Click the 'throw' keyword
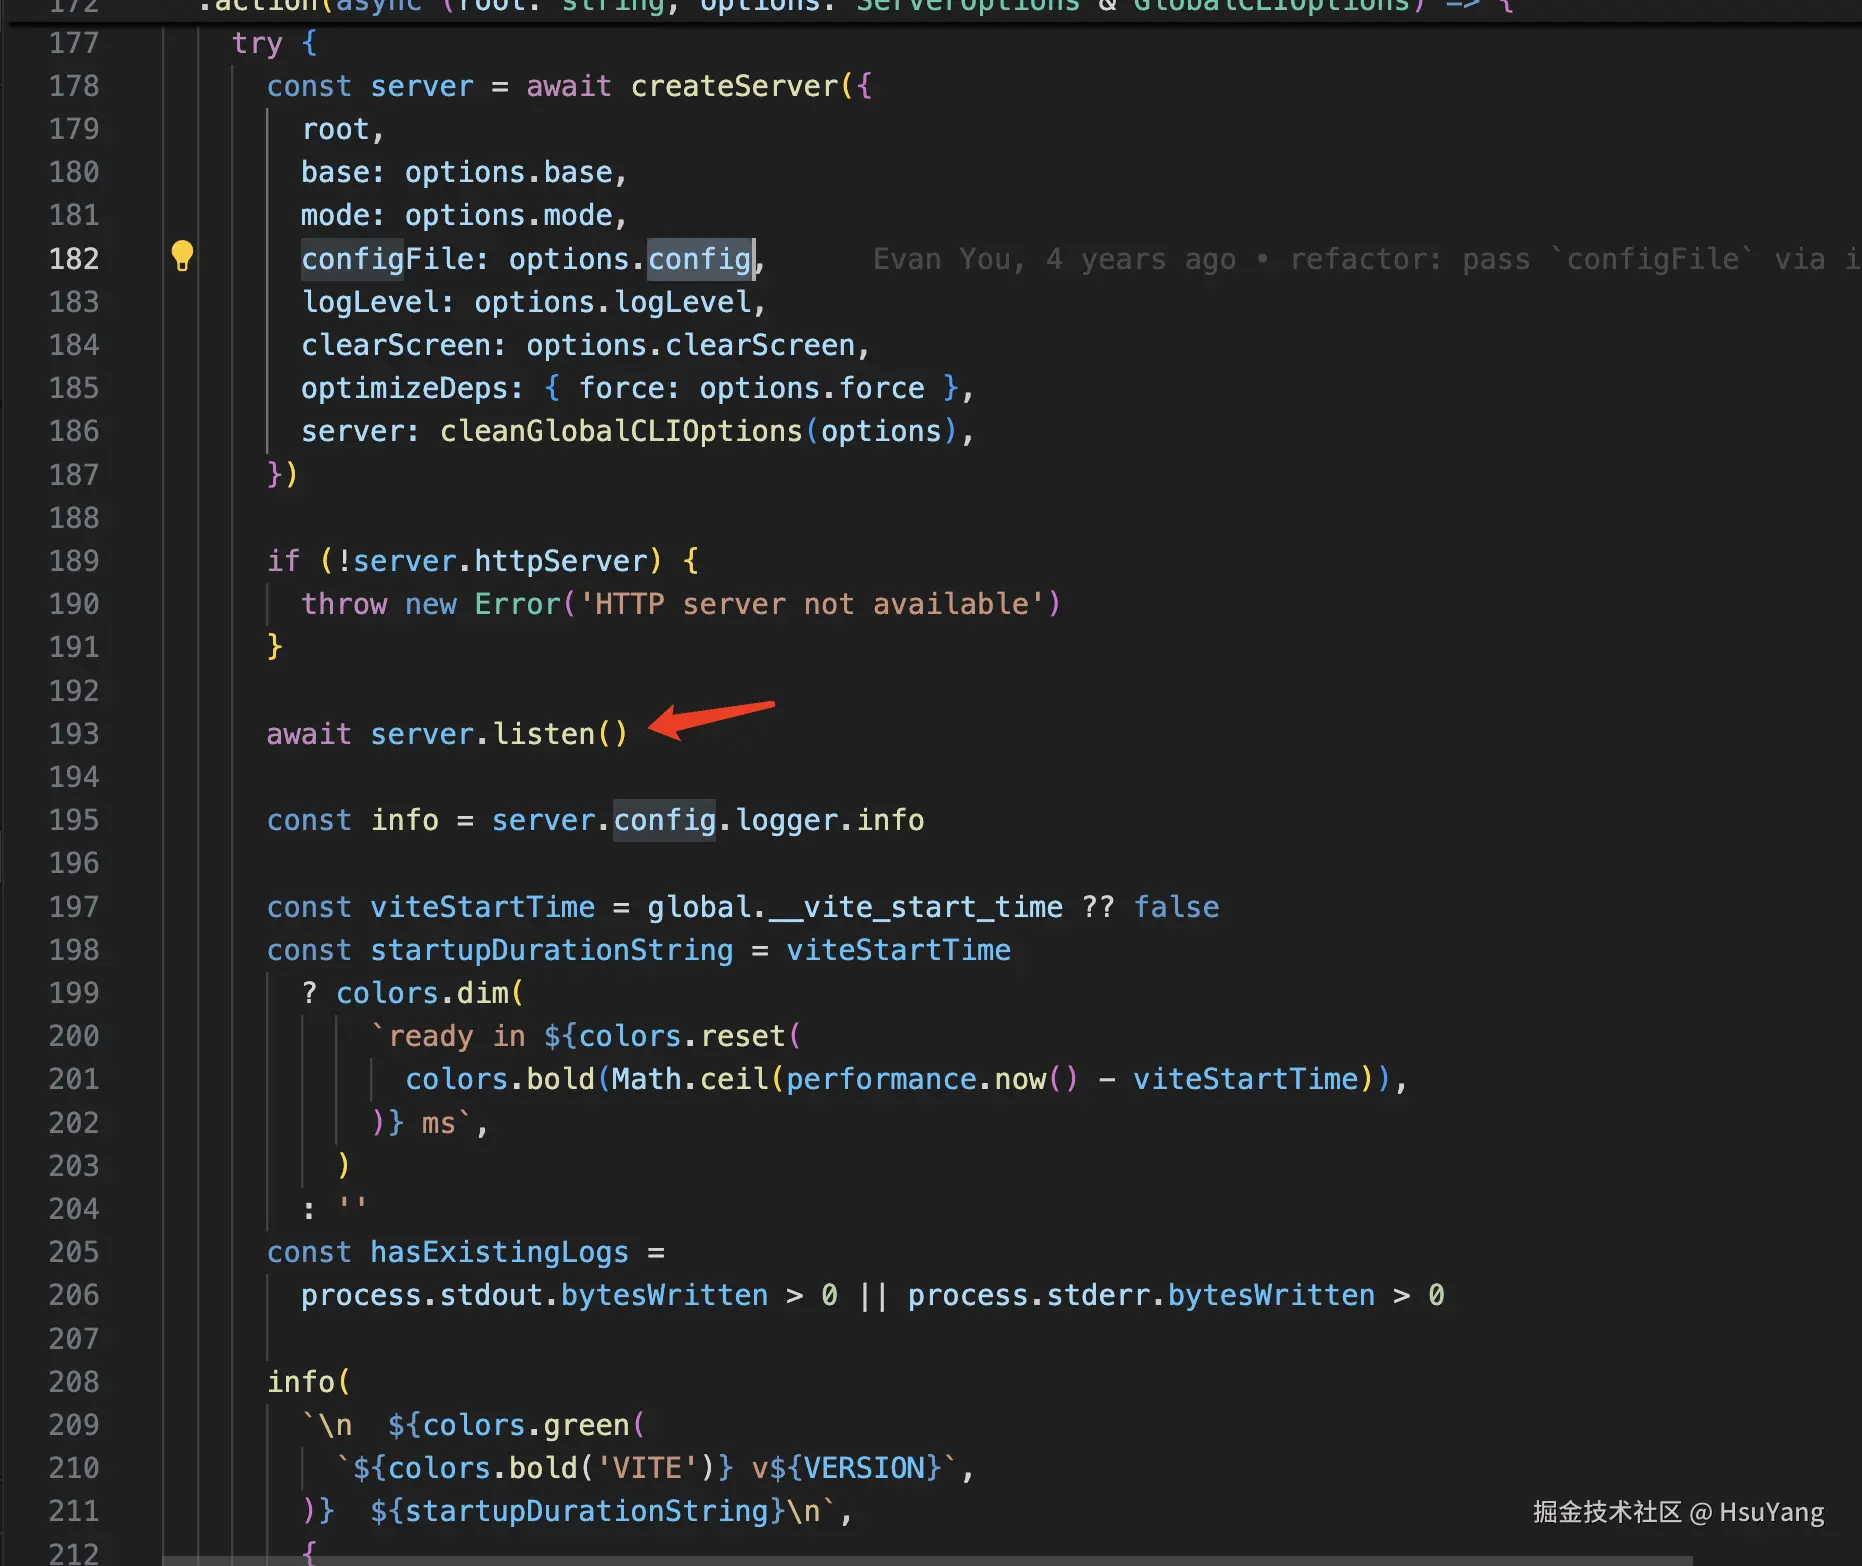 (x=344, y=604)
